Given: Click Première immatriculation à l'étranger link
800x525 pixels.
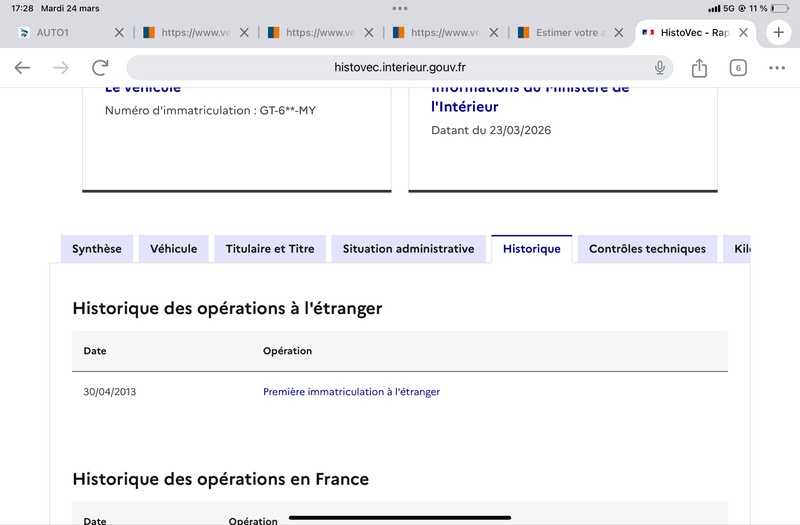Looking at the screenshot, I should [351, 392].
